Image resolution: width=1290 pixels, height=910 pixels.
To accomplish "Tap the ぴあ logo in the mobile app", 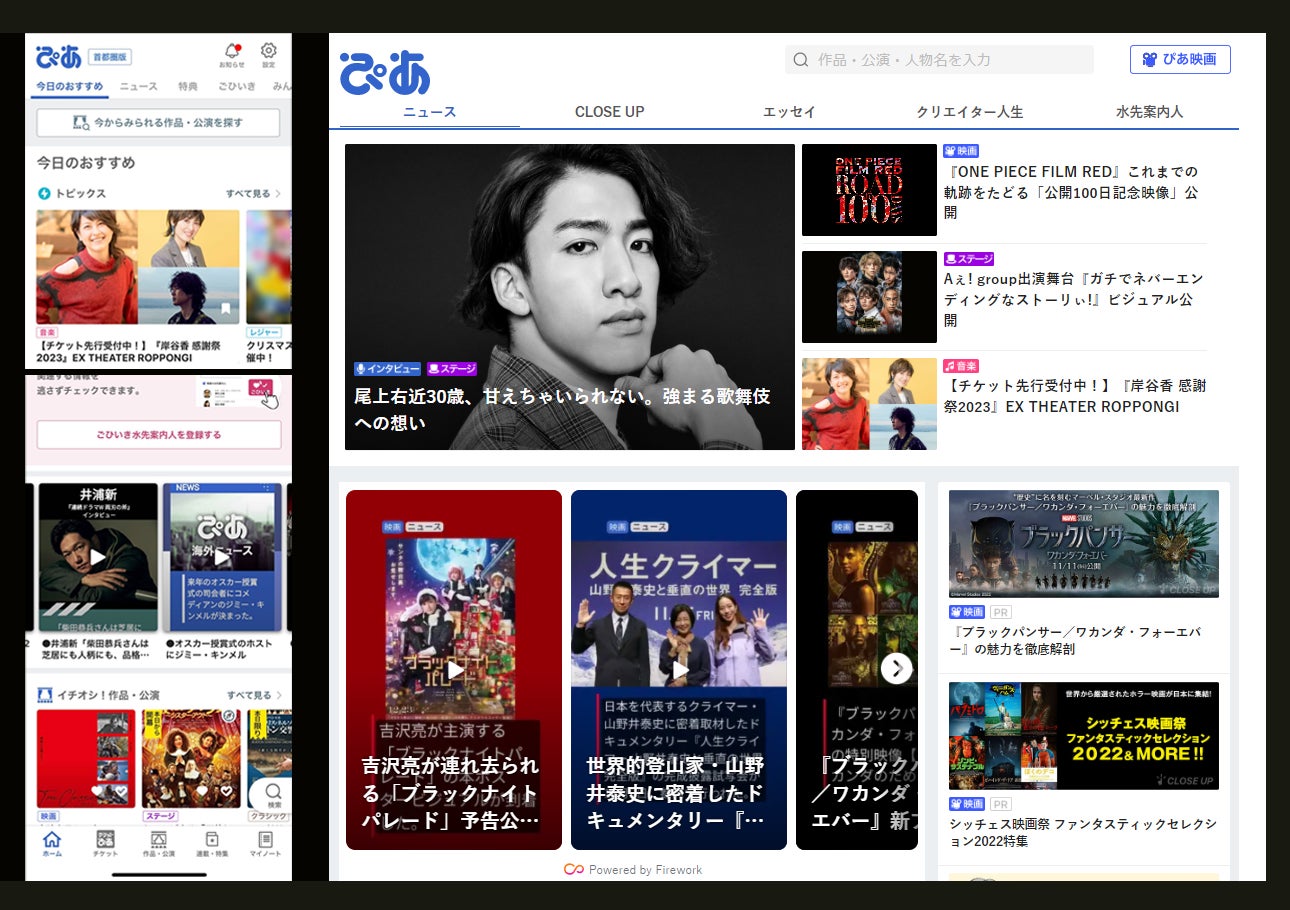I will pyautogui.click(x=58, y=56).
